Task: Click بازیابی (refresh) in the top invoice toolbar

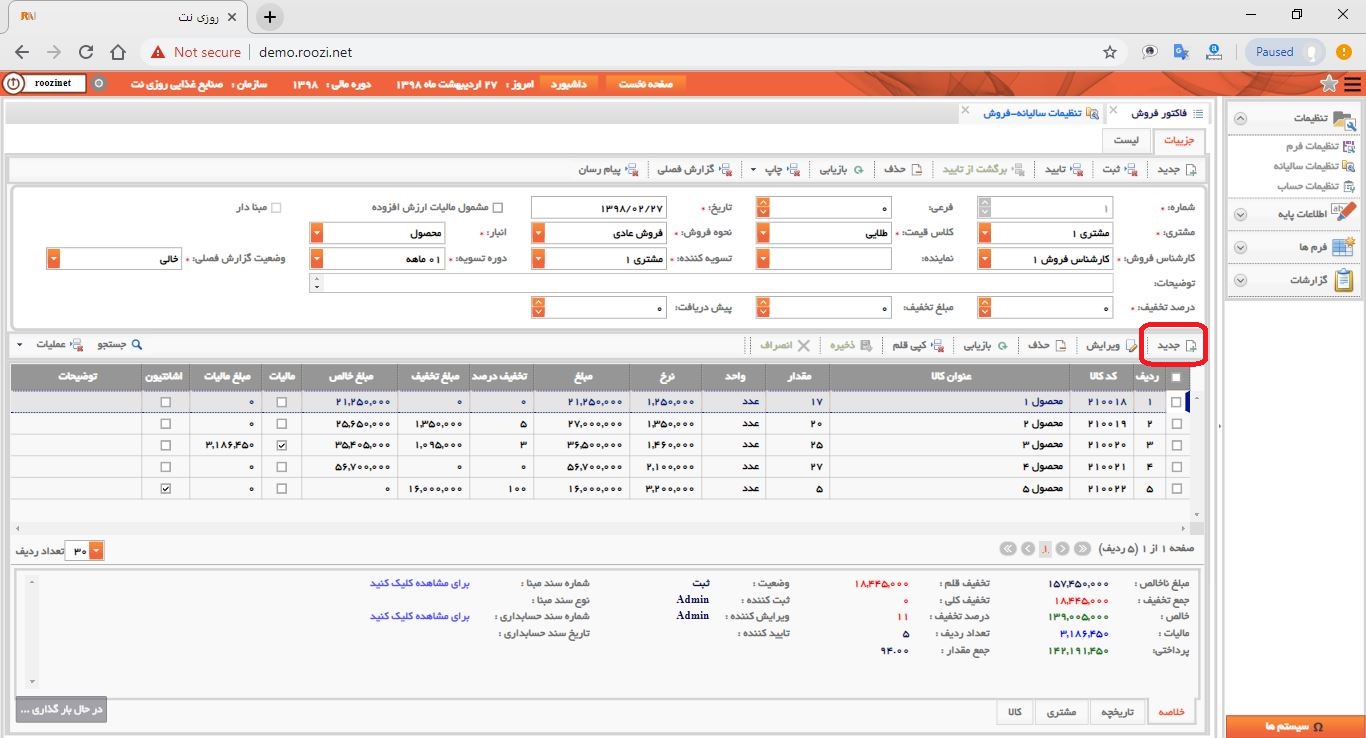Action: tap(840, 169)
